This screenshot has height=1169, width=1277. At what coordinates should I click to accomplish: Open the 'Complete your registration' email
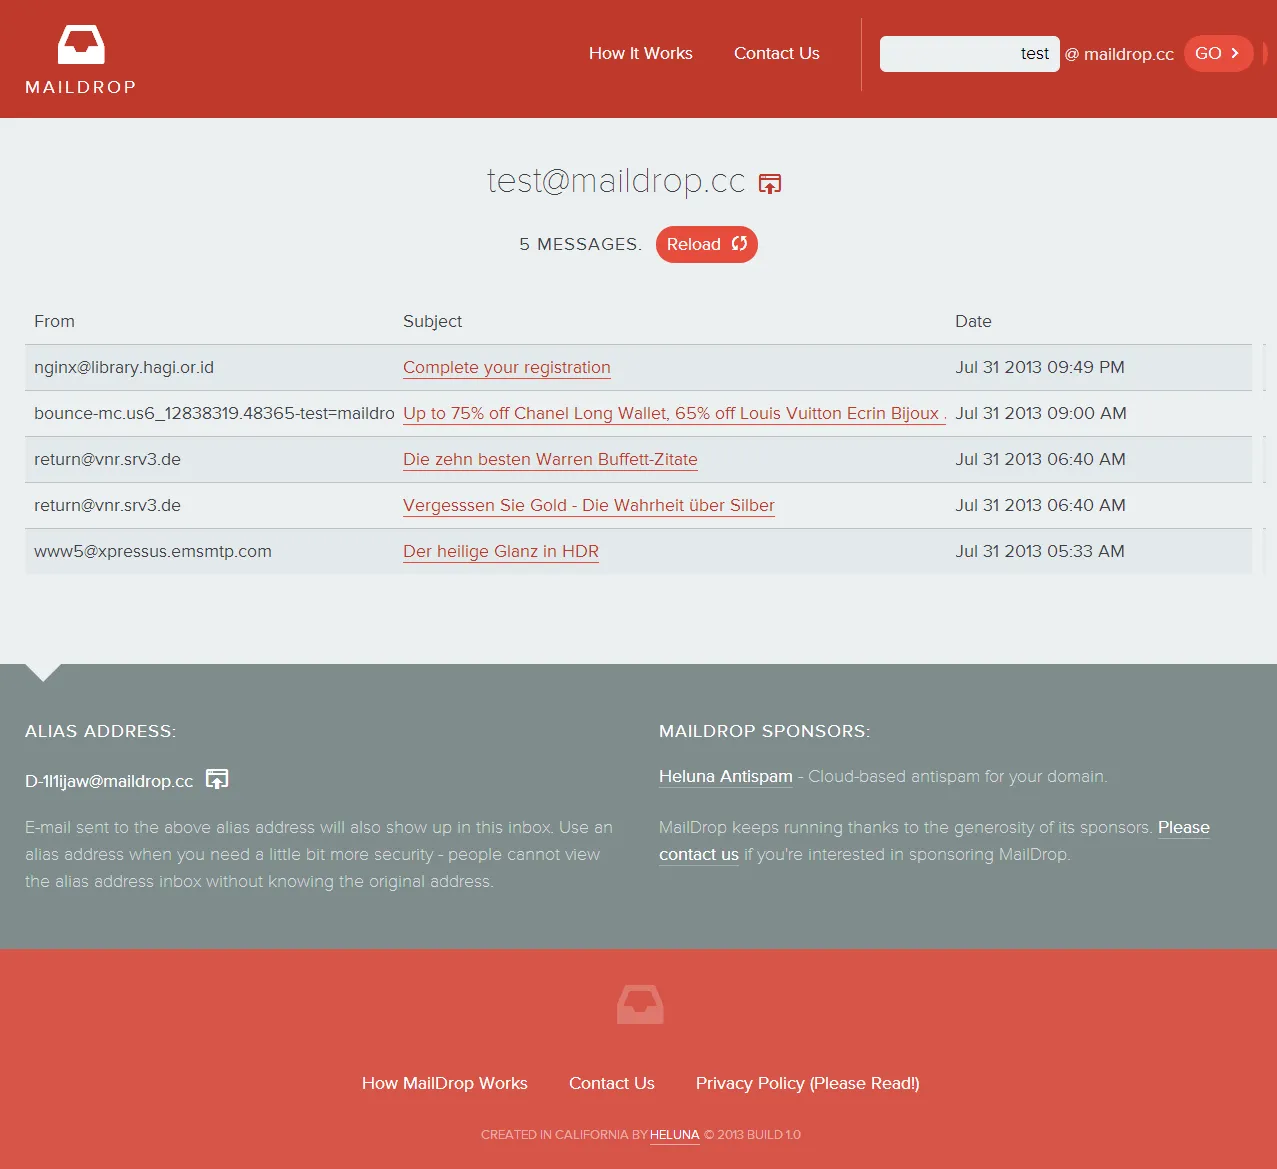tap(506, 367)
